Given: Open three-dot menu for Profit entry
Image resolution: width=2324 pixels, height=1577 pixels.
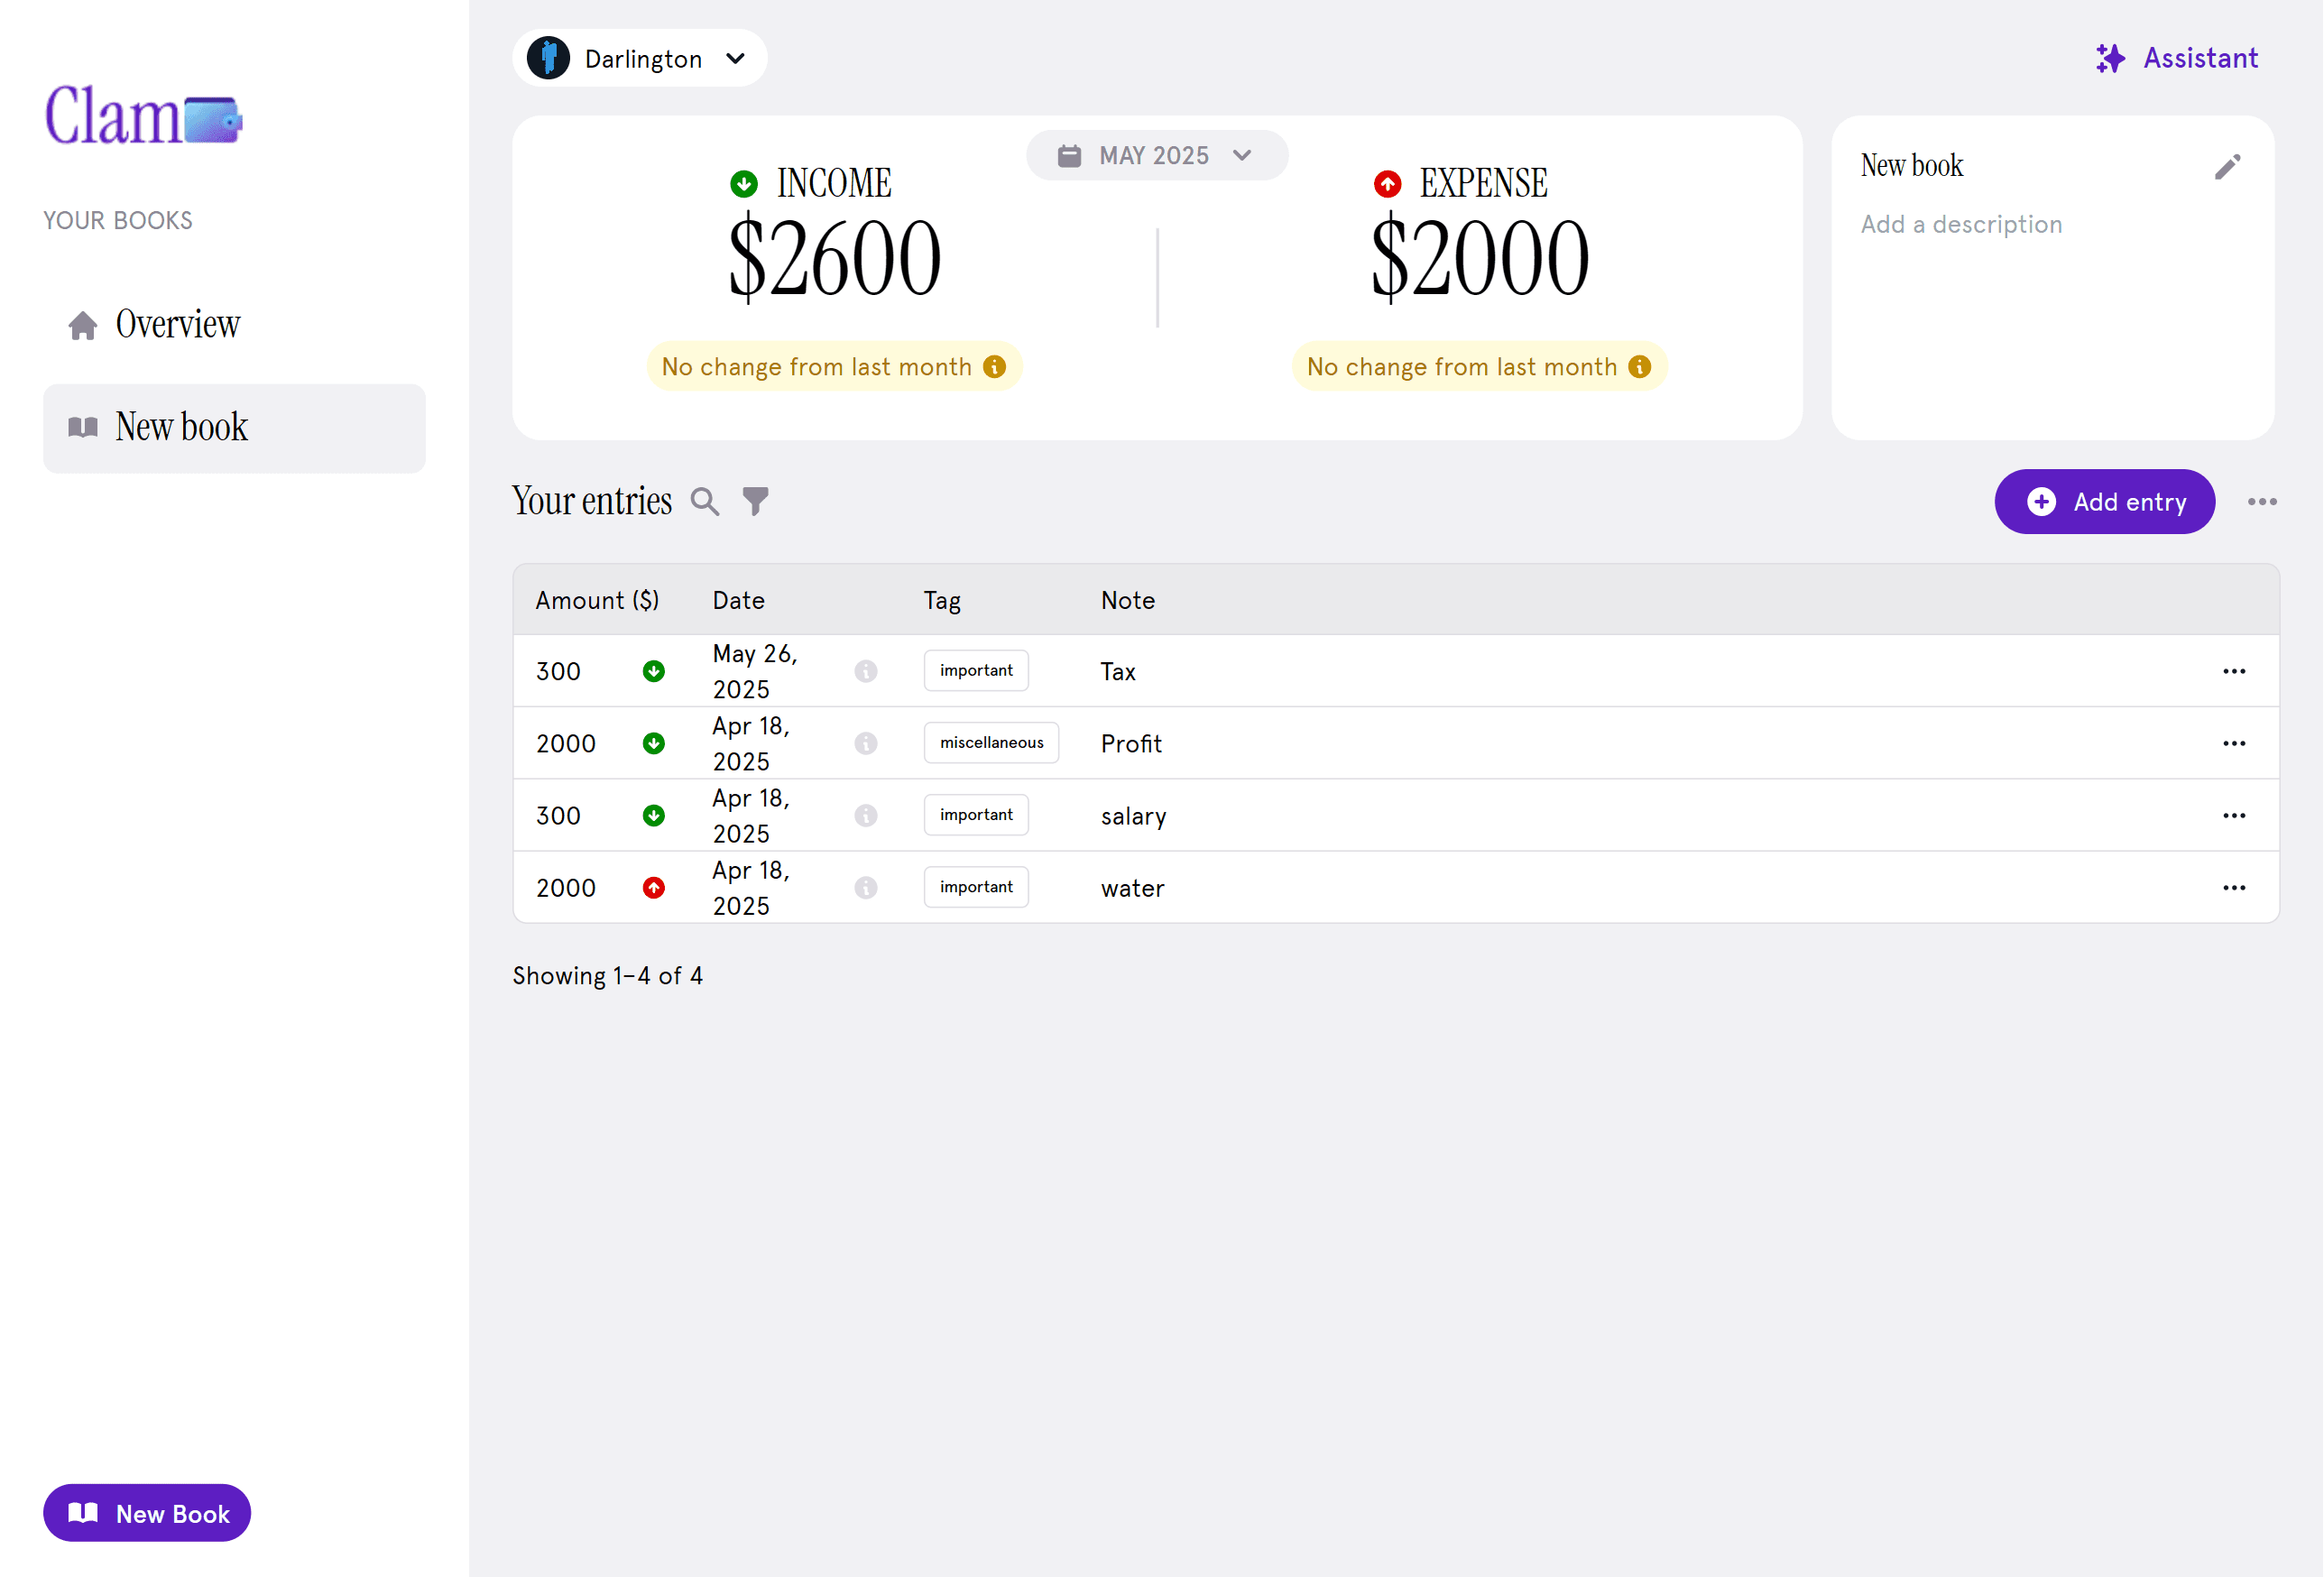Looking at the screenshot, I should coord(2234,744).
